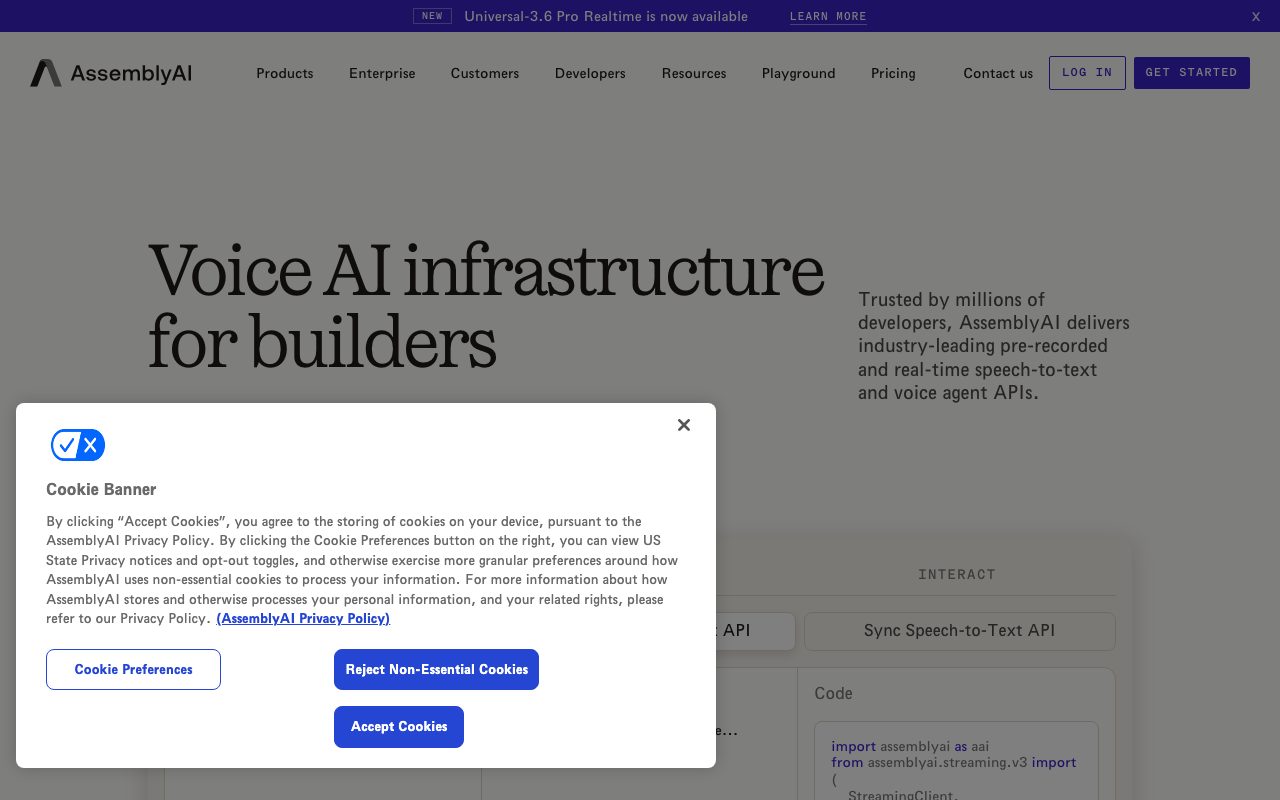Click the GET STARTED button
This screenshot has width=1280, height=800.
click(x=1192, y=73)
